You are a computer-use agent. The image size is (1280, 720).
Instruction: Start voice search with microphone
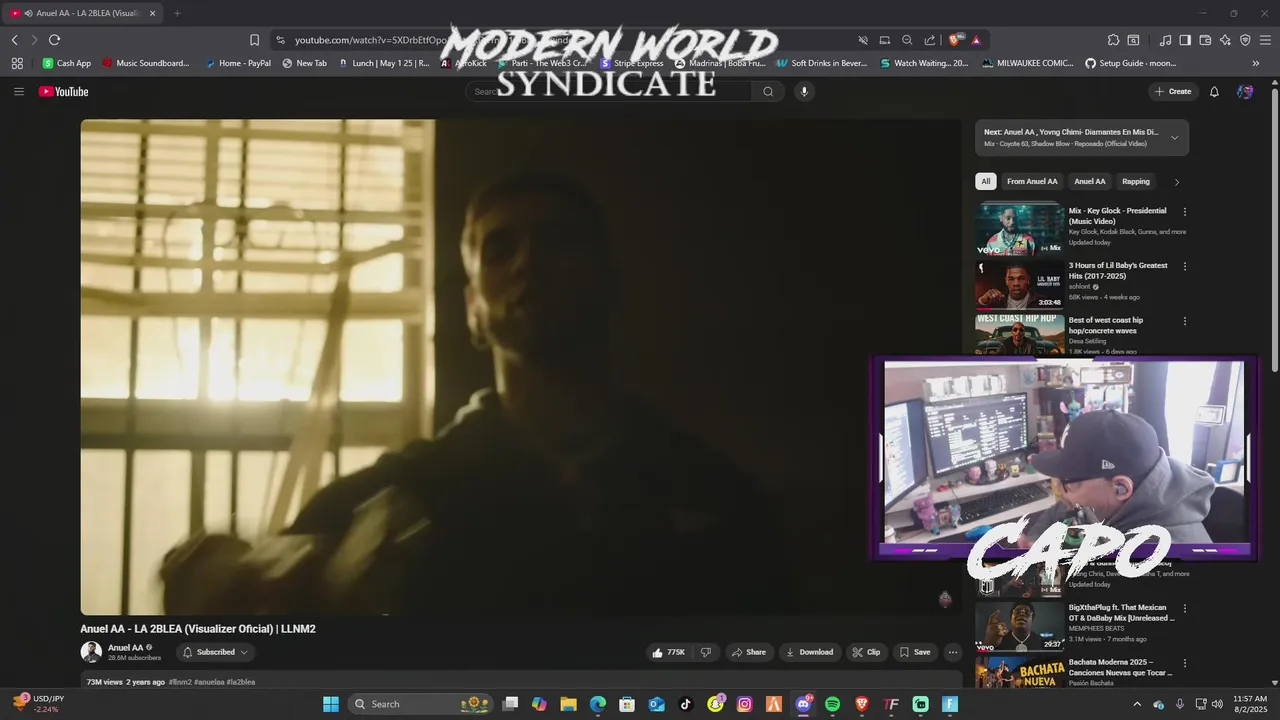tap(803, 91)
